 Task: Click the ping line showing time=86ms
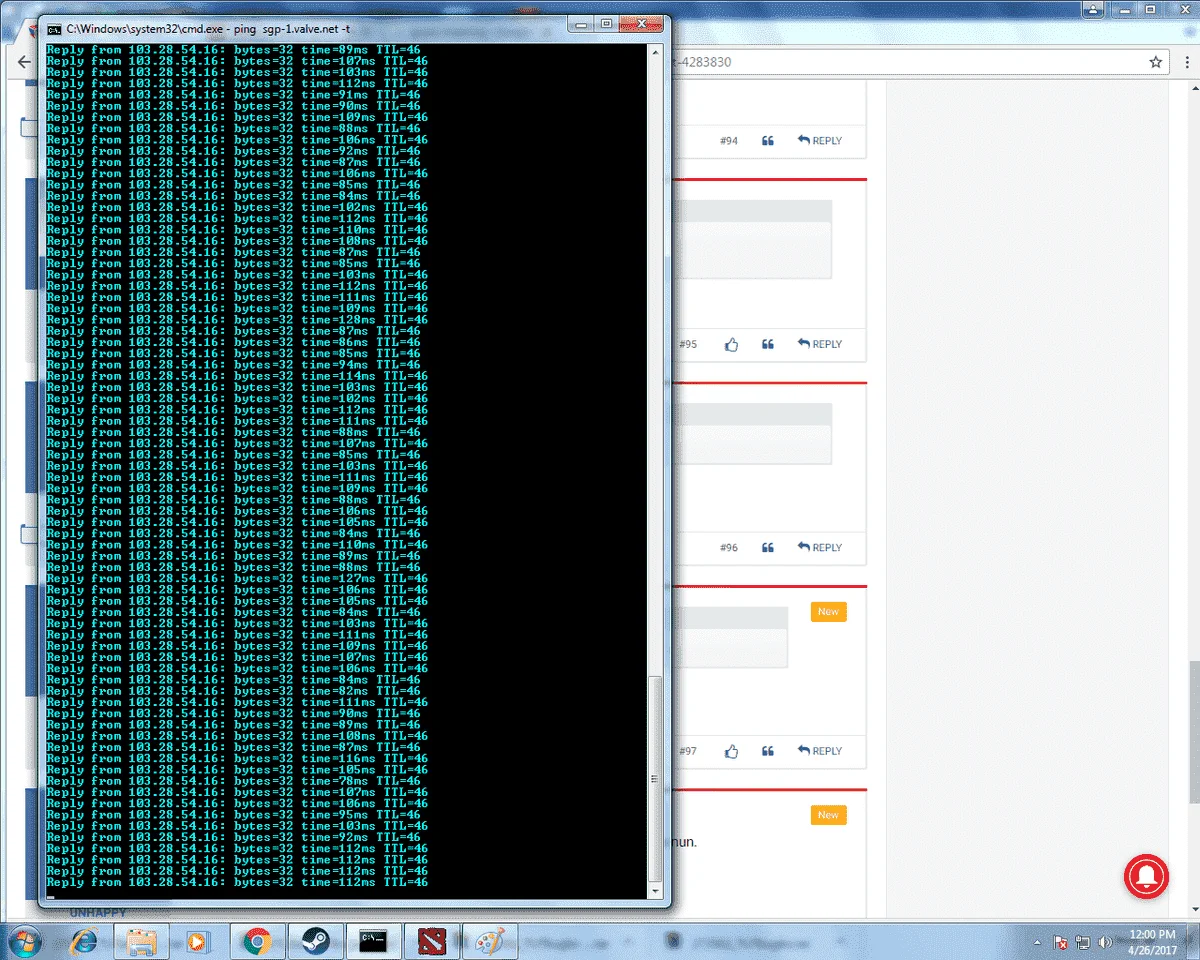pyautogui.click(x=233, y=342)
